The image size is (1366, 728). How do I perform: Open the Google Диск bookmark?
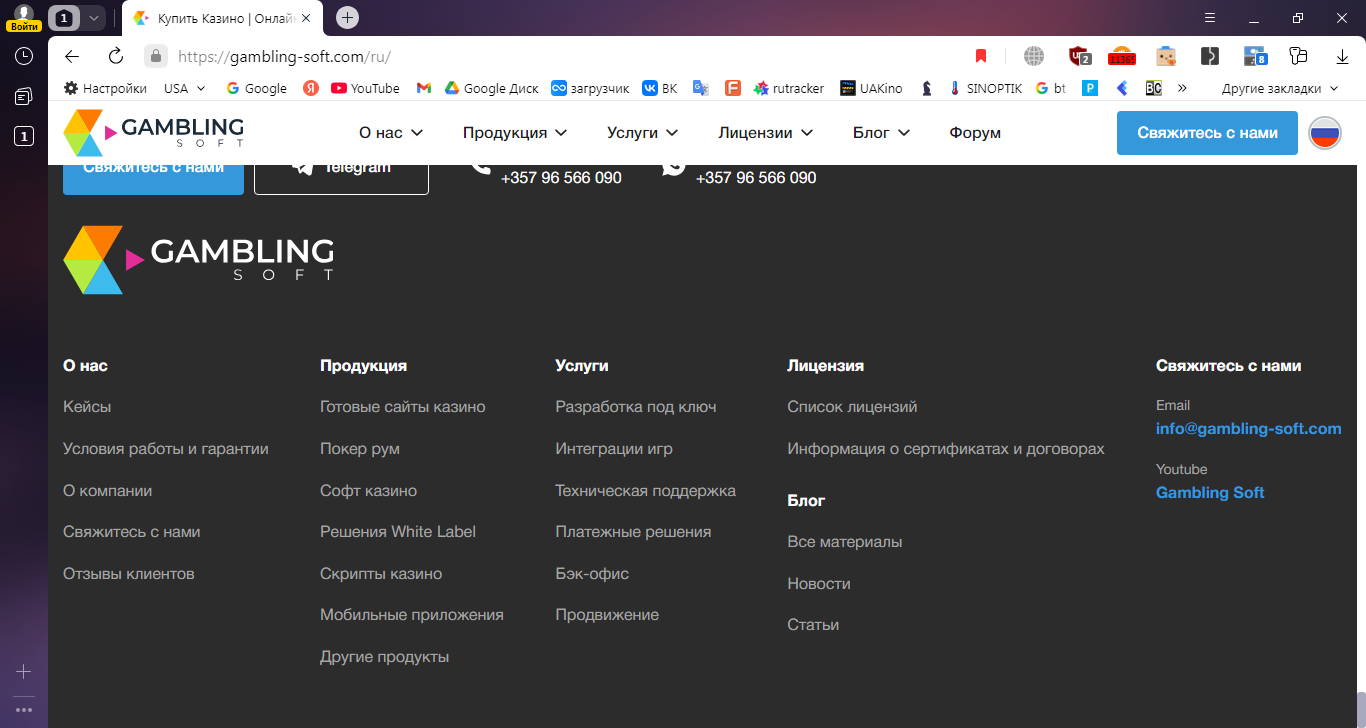(491, 88)
